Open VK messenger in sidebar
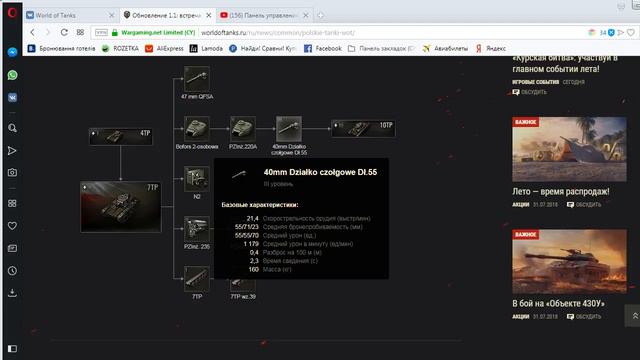This screenshot has width=640, height=360. point(12,98)
